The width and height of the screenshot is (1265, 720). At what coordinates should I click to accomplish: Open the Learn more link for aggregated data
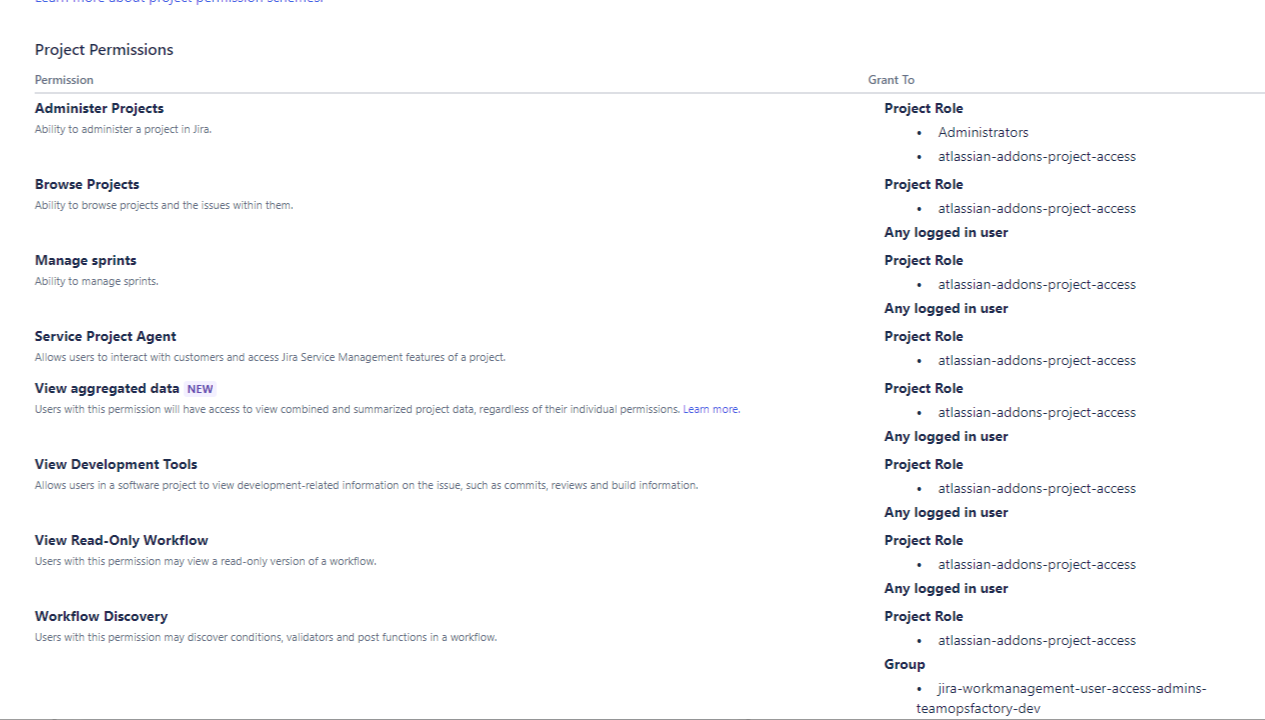coord(711,409)
